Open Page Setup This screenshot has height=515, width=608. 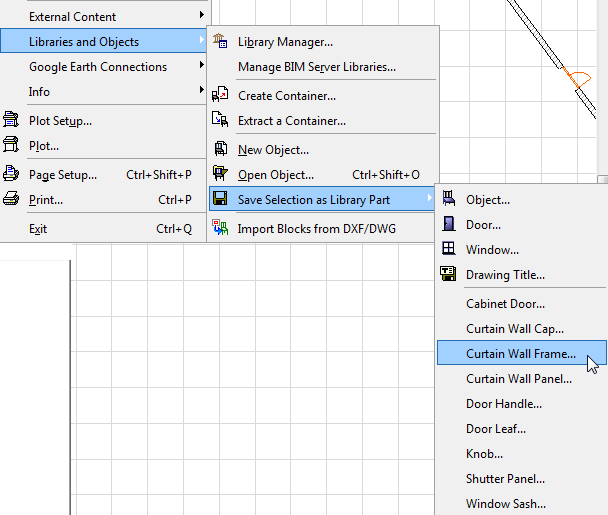click(x=103, y=175)
